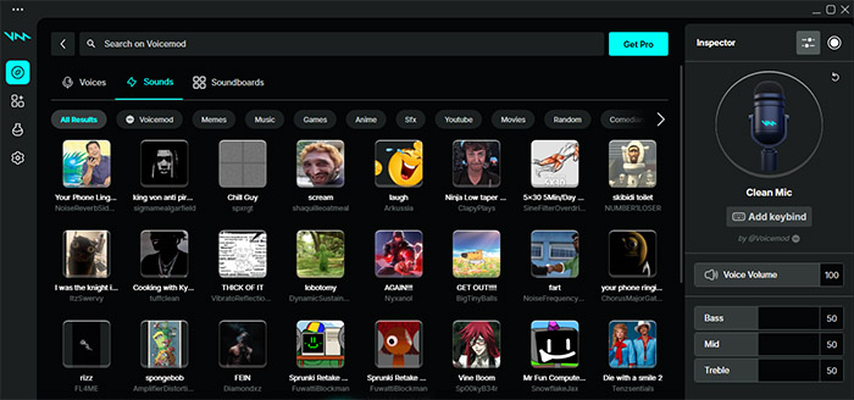Image resolution: width=854 pixels, height=400 pixels.
Task: Switch to the Voices tab
Action: coord(84,83)
